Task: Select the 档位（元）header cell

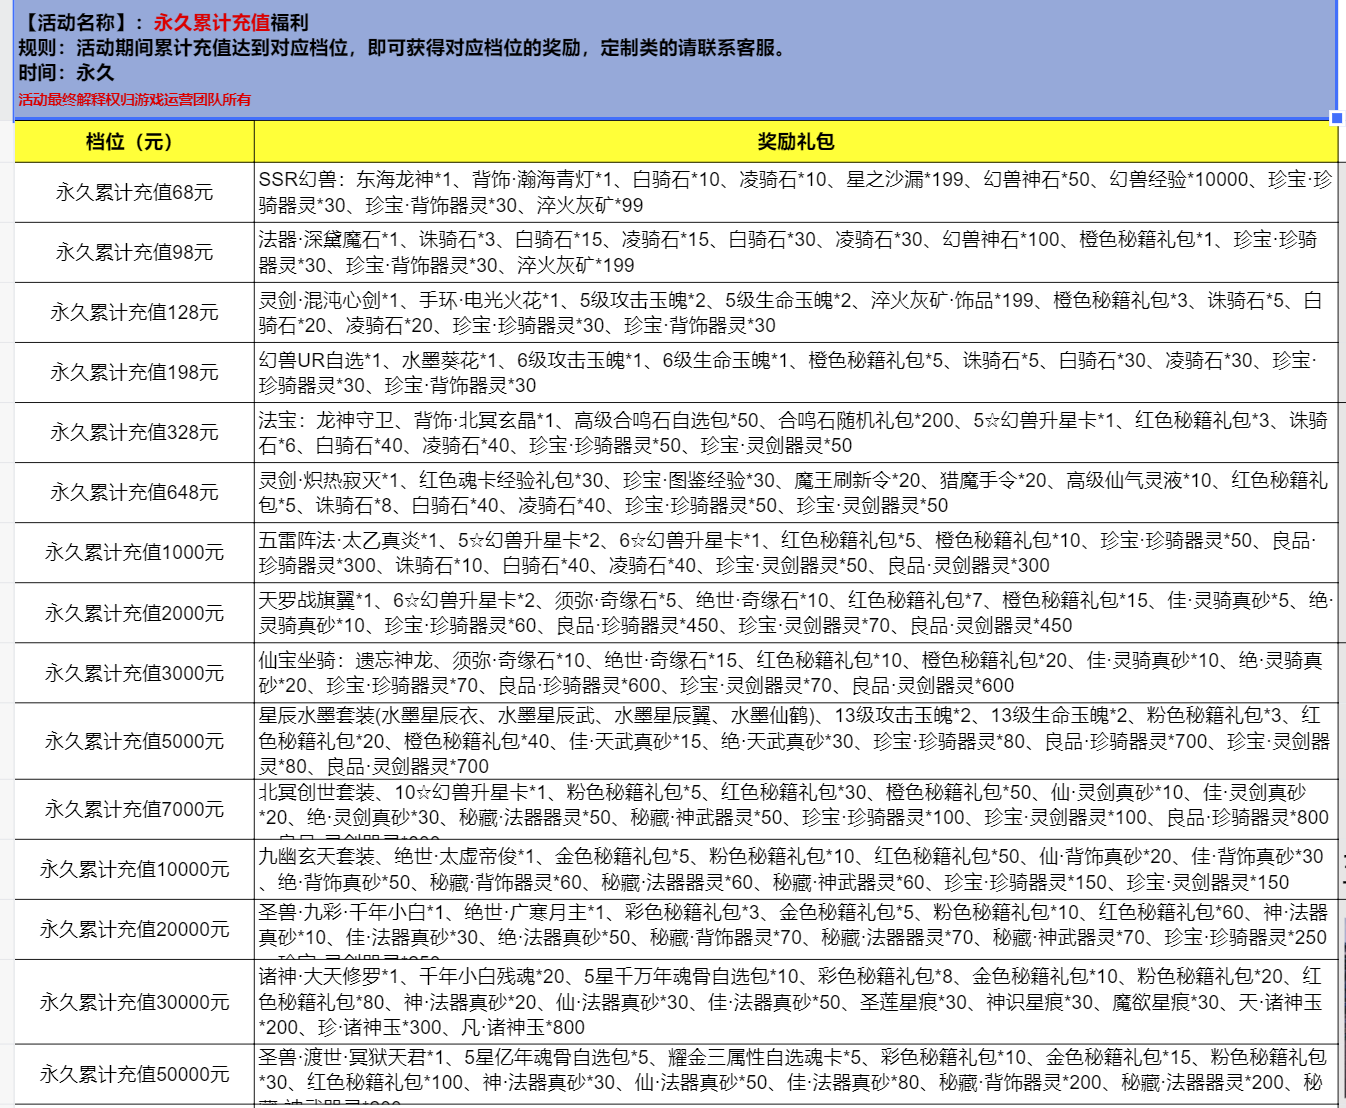Action: 134,142
